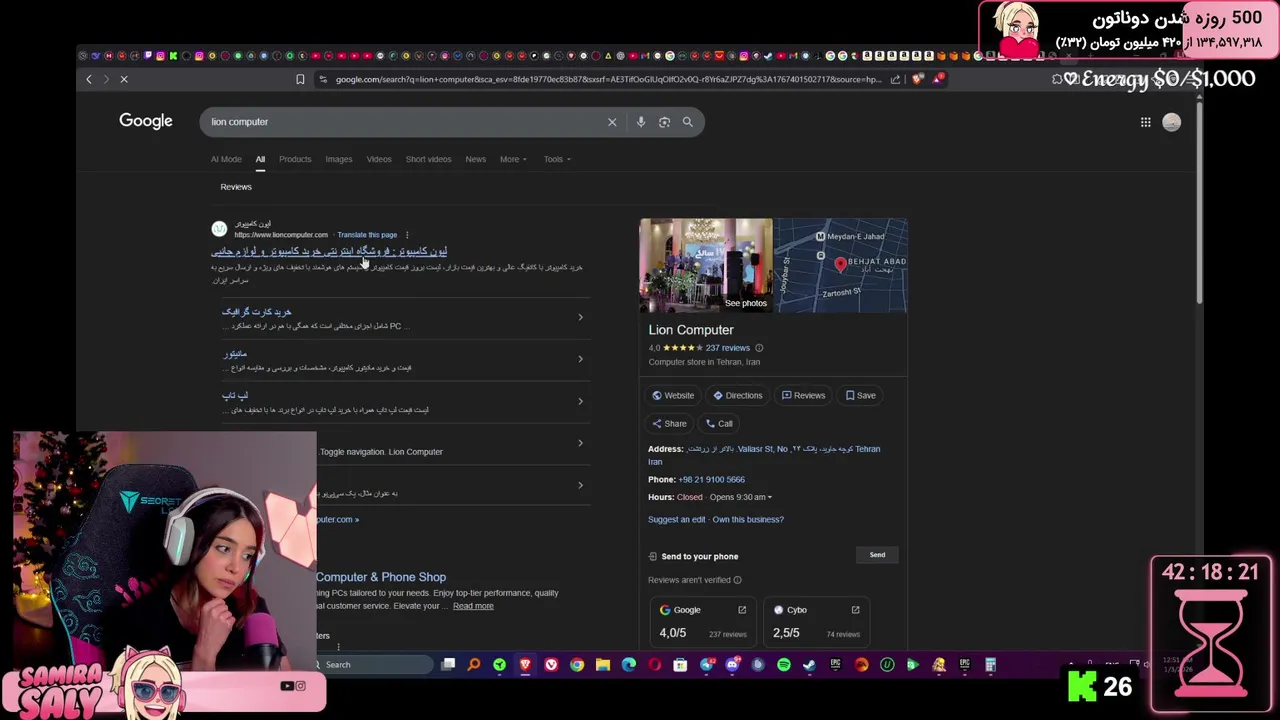The height and width of the screenshot is (720, 1280).
Task: Click the Google logo
Action: click(146, 121)
